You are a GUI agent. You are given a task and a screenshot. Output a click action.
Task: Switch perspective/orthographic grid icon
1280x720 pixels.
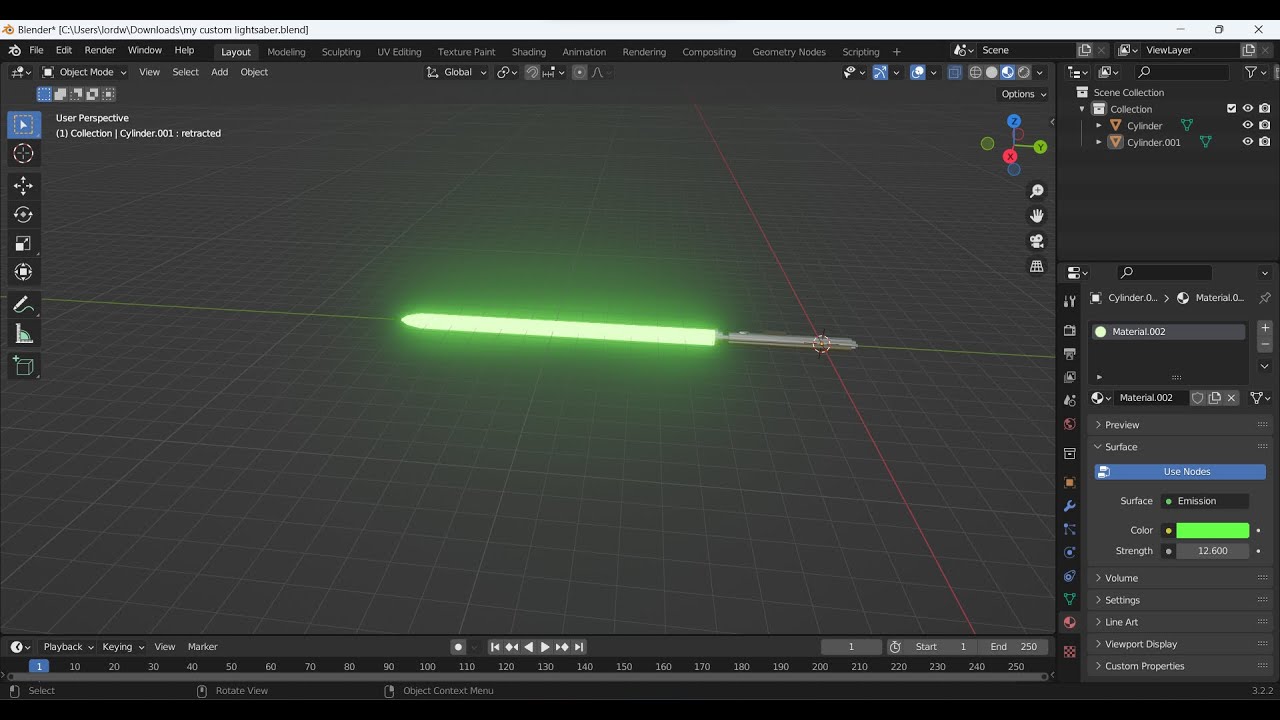(1037, 266)
